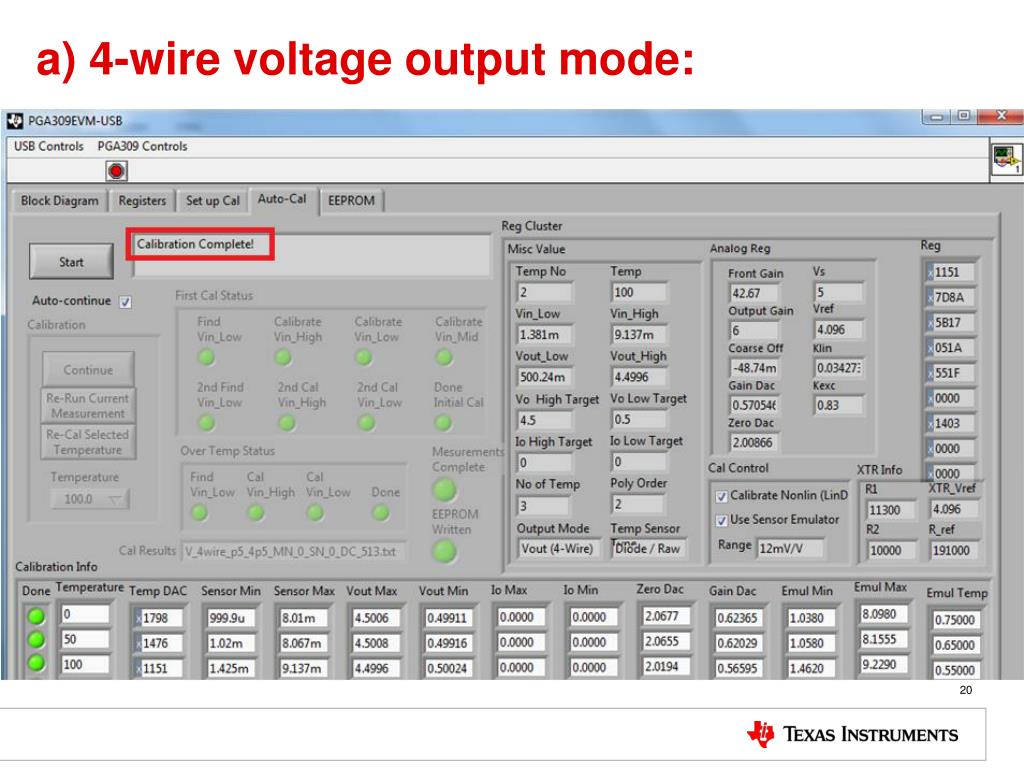Click the red stop button icon
Screen dimensions: 1024x768
coord(116,171)
